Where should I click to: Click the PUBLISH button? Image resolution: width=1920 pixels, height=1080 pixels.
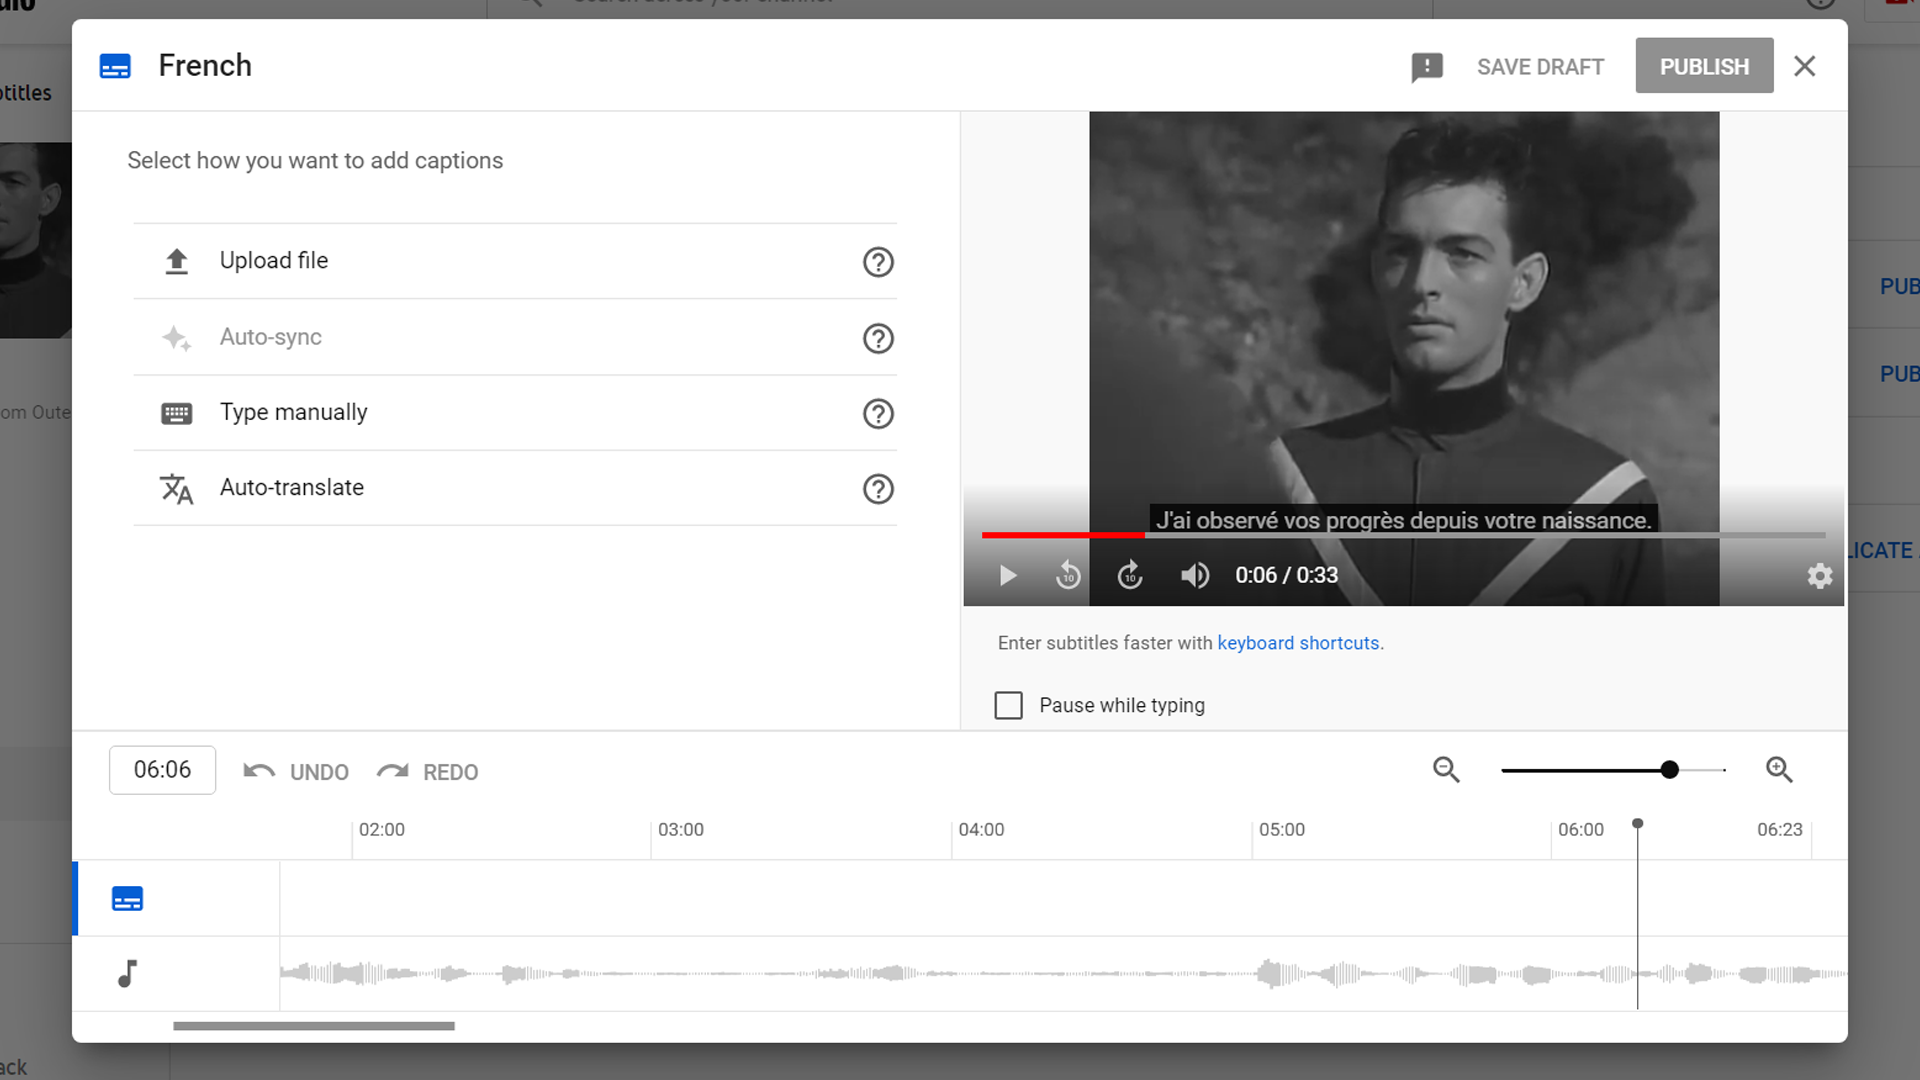(1703, 65)
